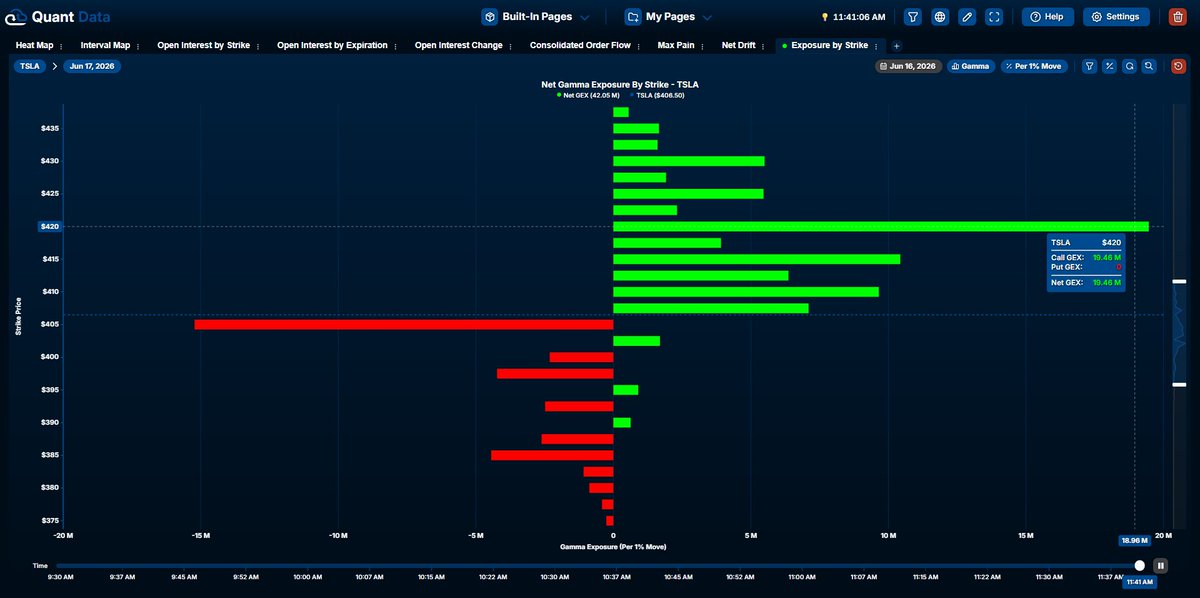Click the longest green bar at $420 strike
The height and width of the screenshot is (598, 1200).
[x=880, y=226]
